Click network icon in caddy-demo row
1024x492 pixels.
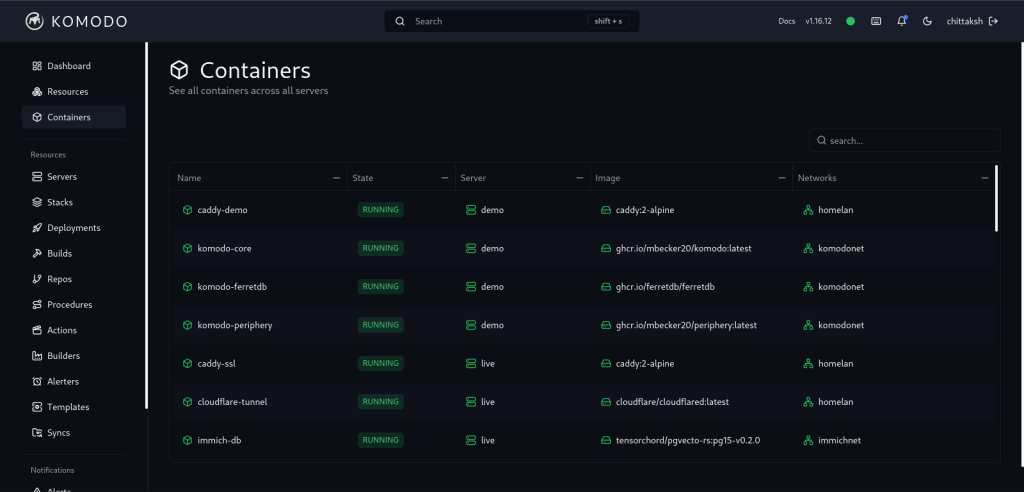pyautogui.click(x=808, y=210)
